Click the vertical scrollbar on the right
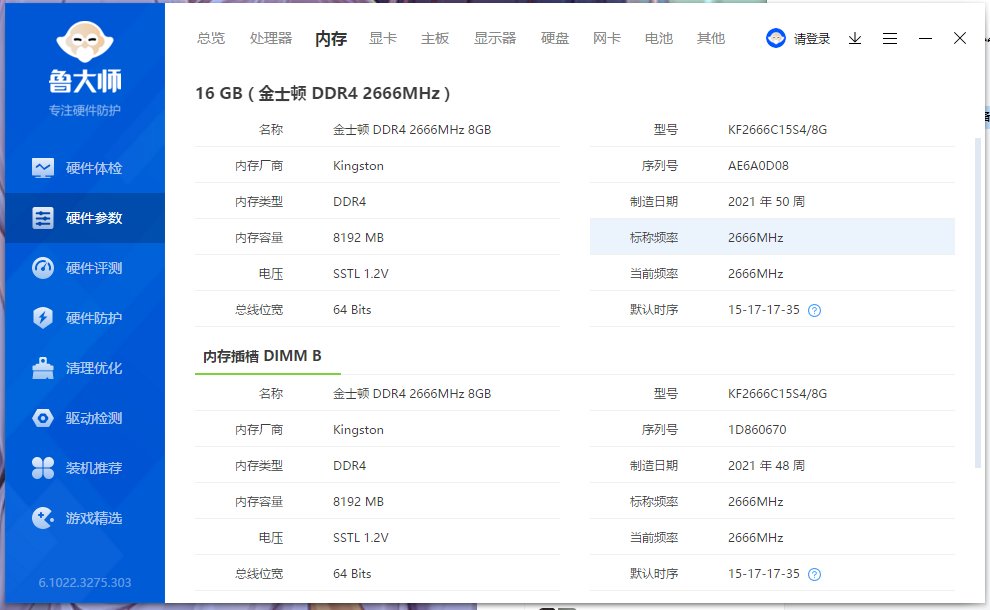Viewport: 990px width, 610px height. point(979,303)
